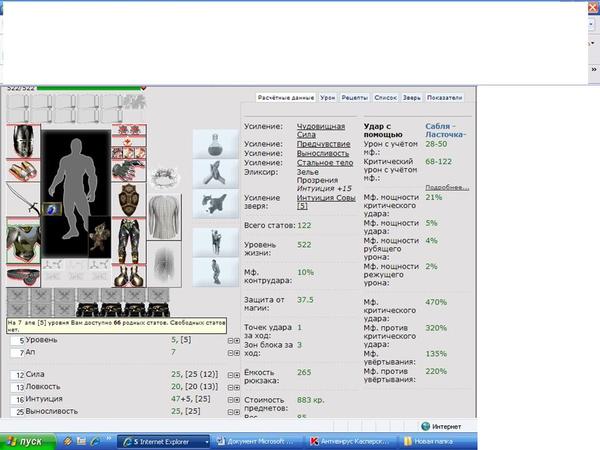Expand the quick launch chevron
600x450 pixels.
[x=109, y=439]
